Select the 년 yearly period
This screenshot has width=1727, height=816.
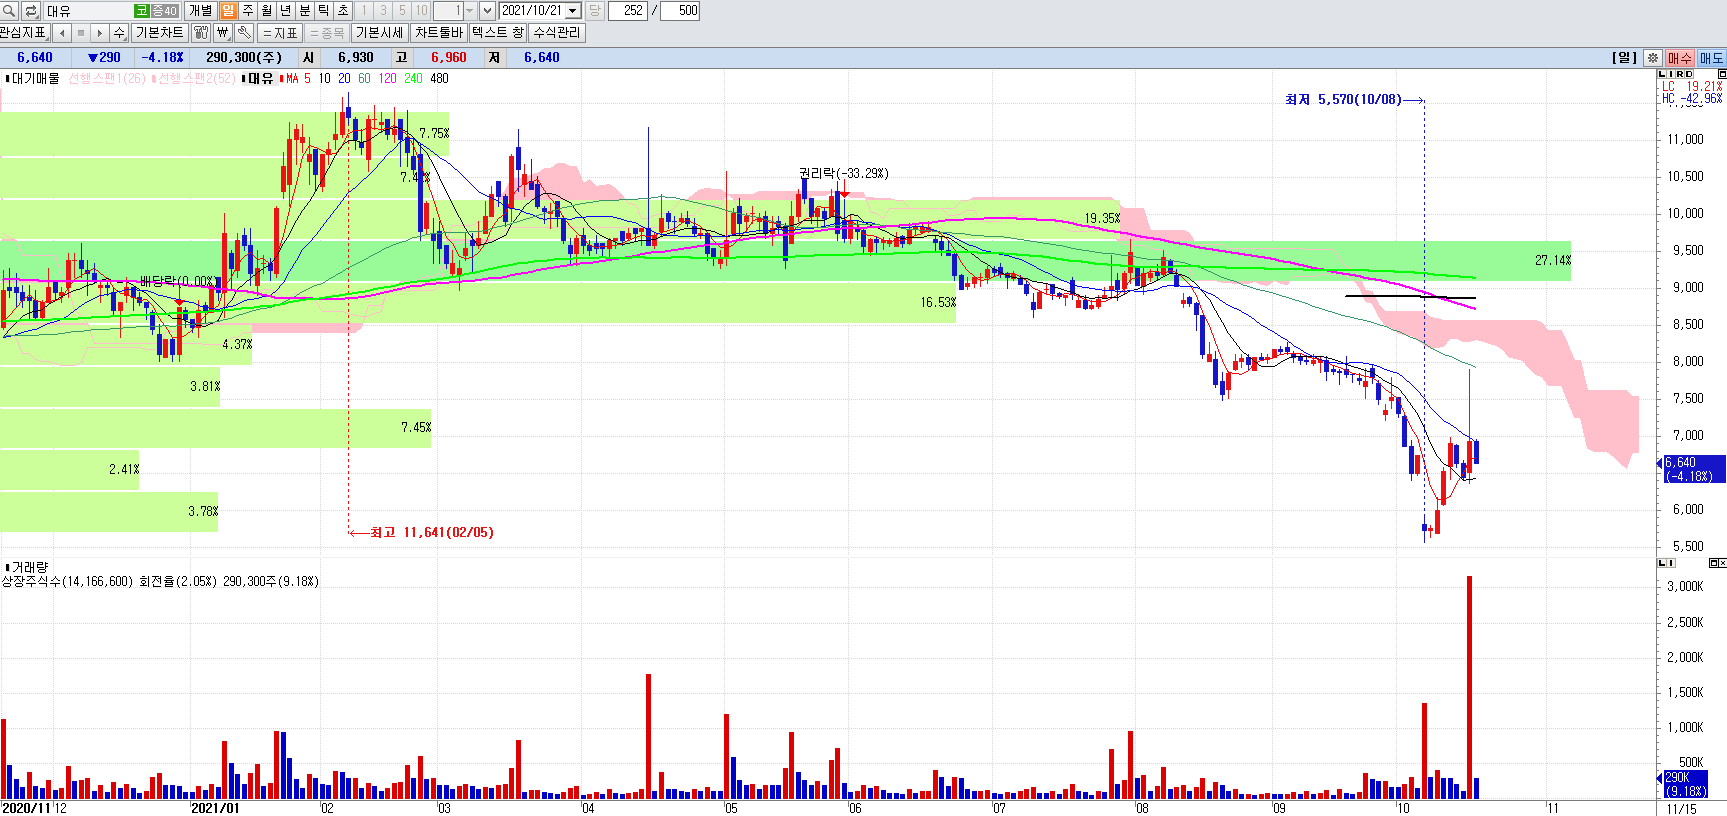285,10
